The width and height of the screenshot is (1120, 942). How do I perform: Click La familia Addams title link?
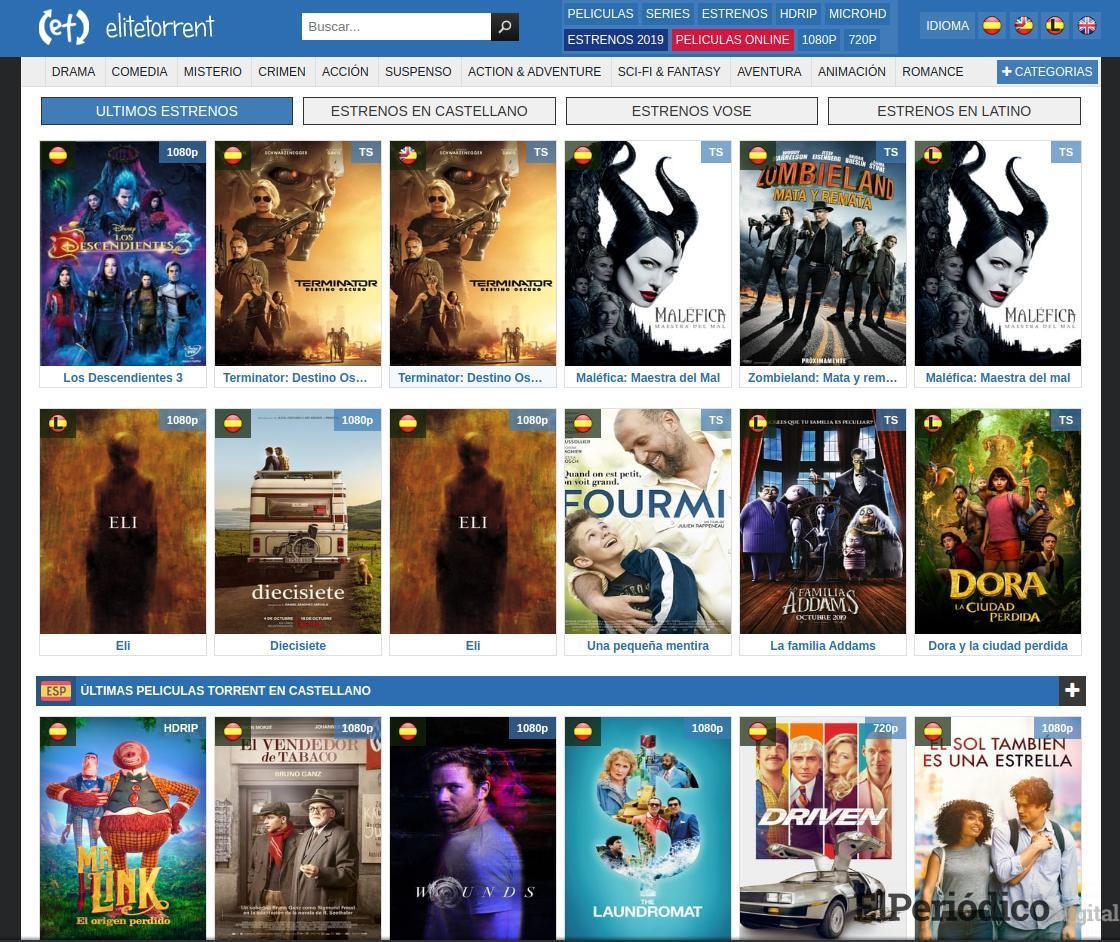coord(823,646)
